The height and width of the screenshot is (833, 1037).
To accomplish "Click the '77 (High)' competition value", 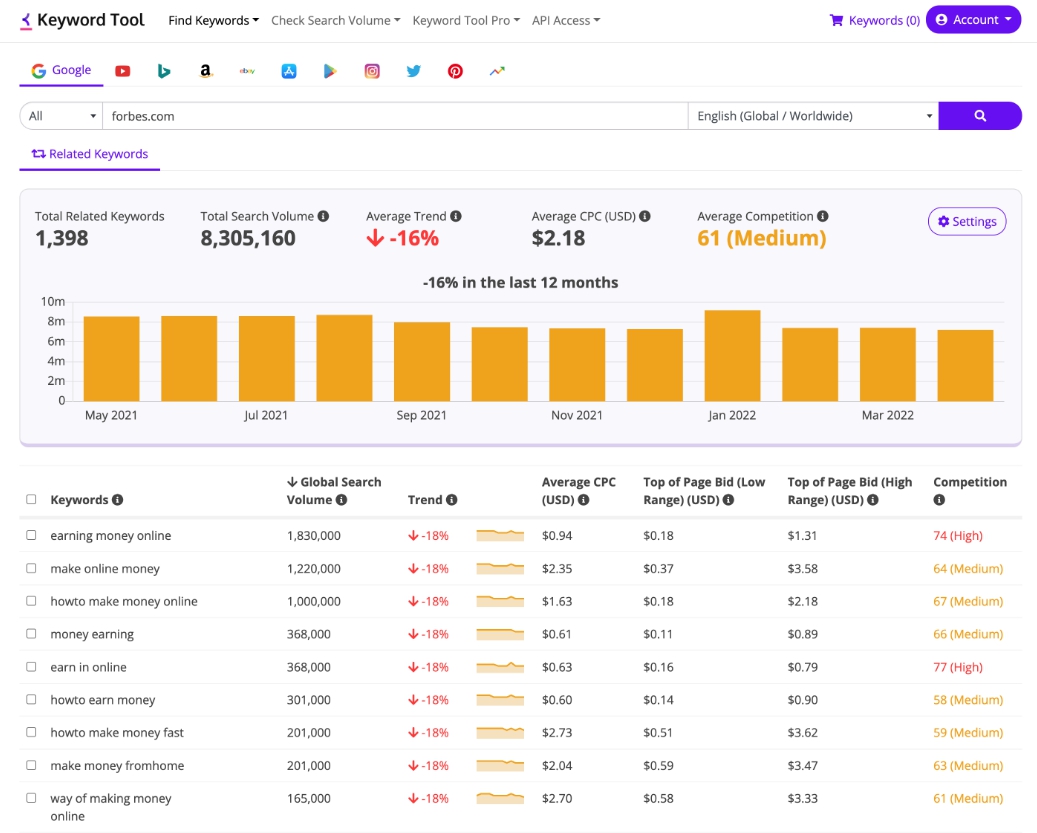I will (x=958, y=667).
